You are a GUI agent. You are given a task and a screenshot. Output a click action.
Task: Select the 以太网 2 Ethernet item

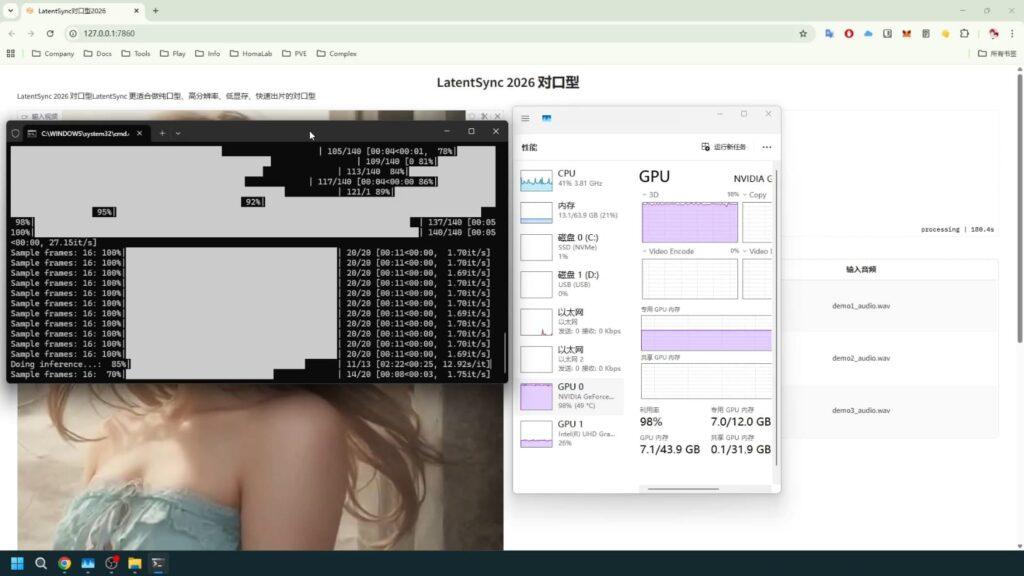point(571,359)
